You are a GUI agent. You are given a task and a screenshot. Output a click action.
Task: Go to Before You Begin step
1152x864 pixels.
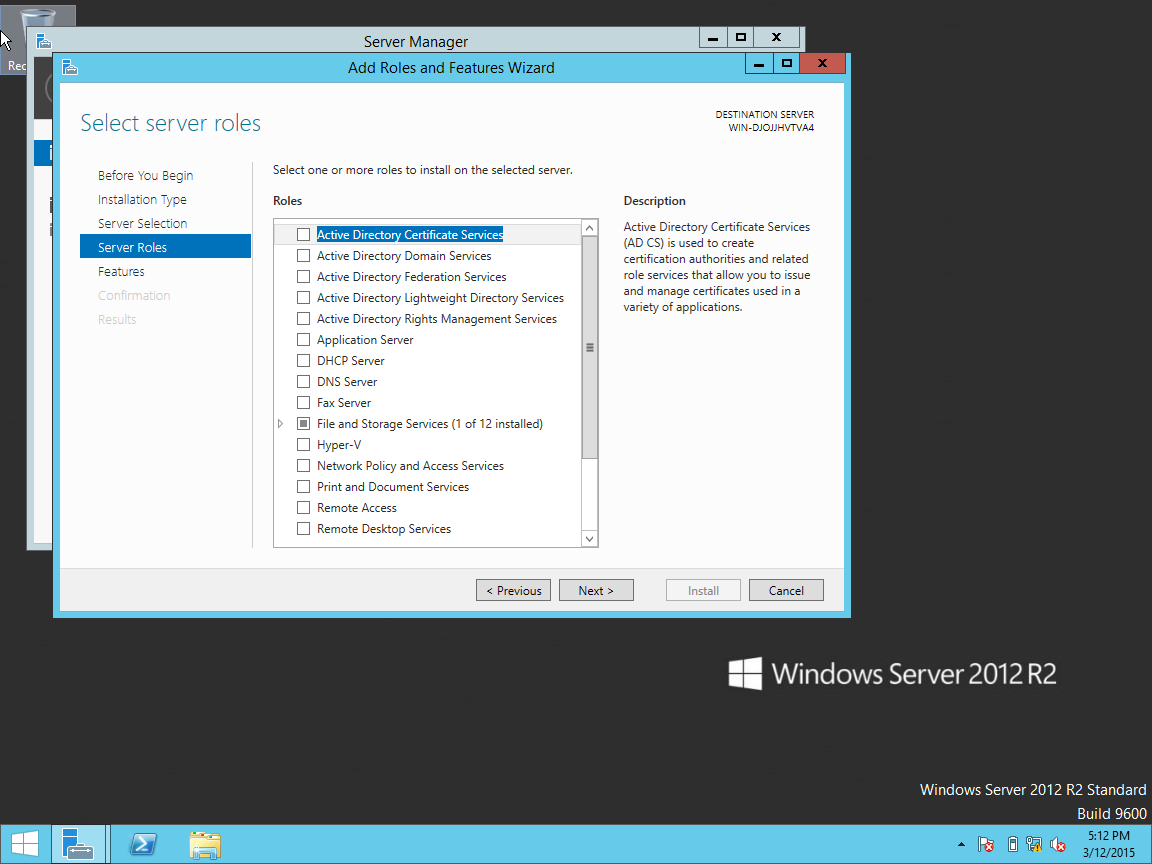coord(145,176)
